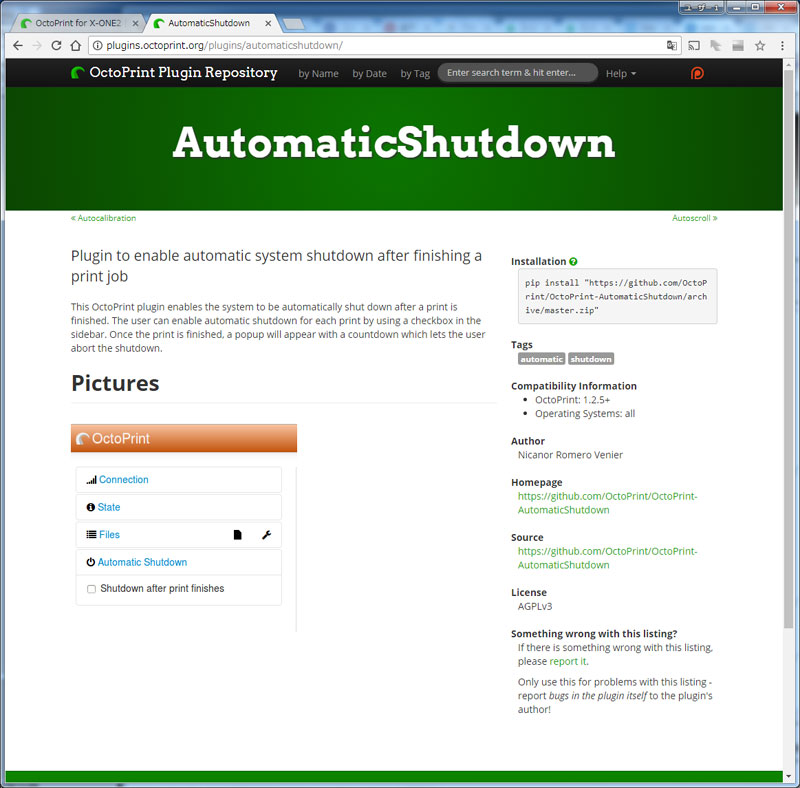The image size is (800, 788).
Task: Click the Files document icon
Action: 237,535
